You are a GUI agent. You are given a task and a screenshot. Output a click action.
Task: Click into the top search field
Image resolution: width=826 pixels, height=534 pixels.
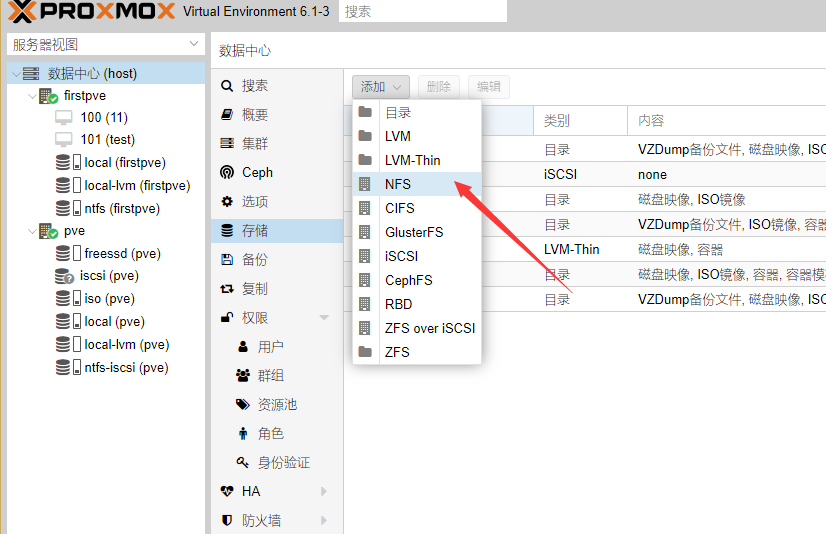click(422, 12)
